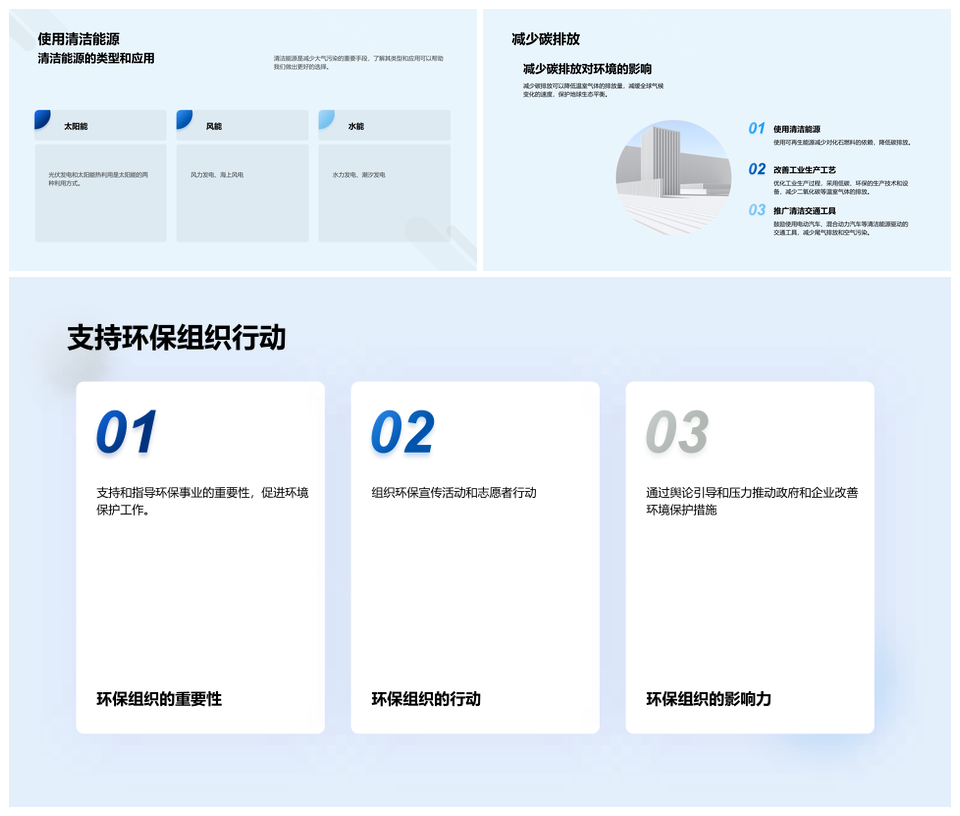Select the leaf icon next to 风能
Image resolution: width=960 pixels, height=816 pixels.
pos(184,120)
